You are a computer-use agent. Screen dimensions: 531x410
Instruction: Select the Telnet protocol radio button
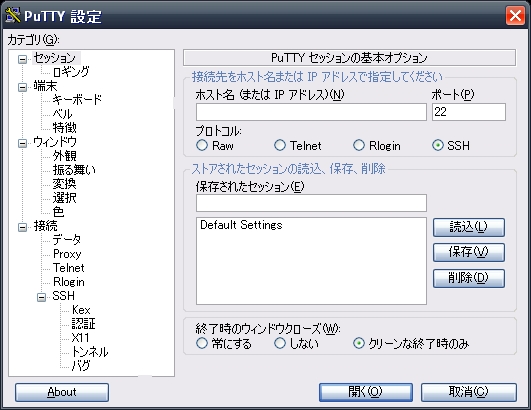(280, 145)
